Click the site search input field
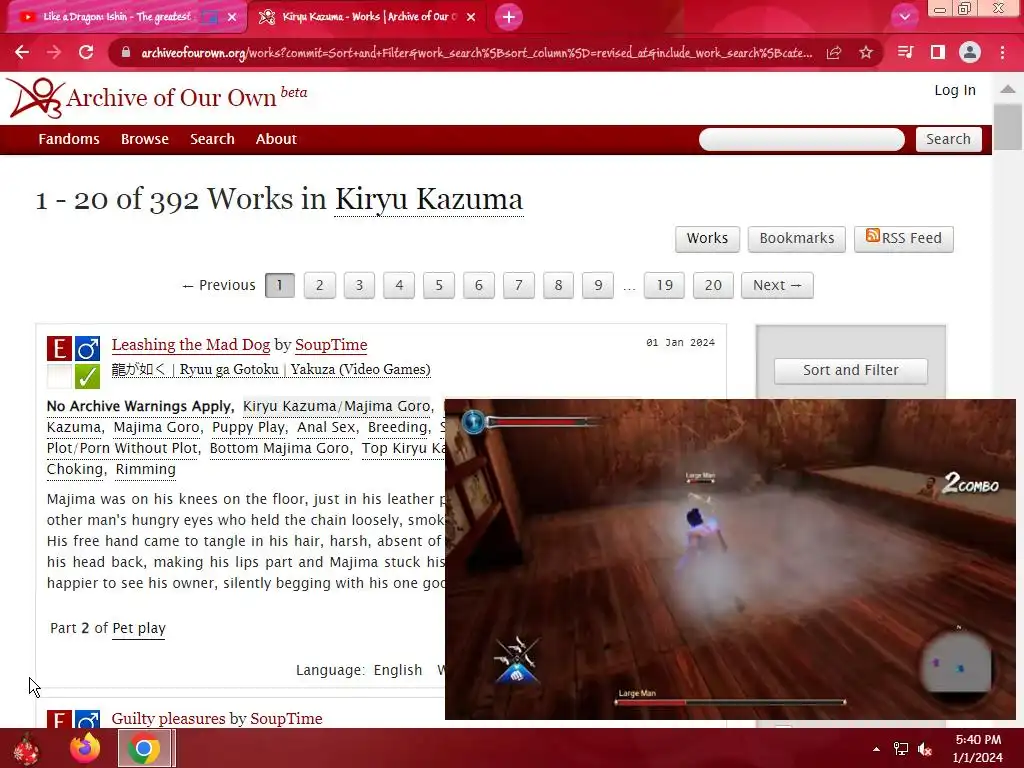This screenshot has height=768, width=1024. point(801,139)
